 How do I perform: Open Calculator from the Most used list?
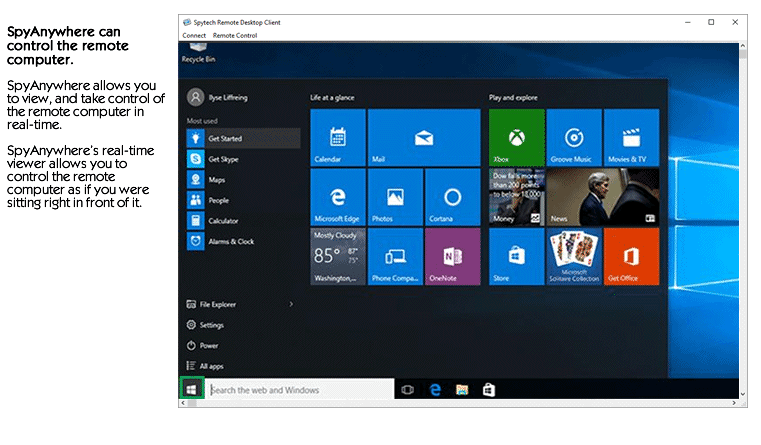[243, 221]
